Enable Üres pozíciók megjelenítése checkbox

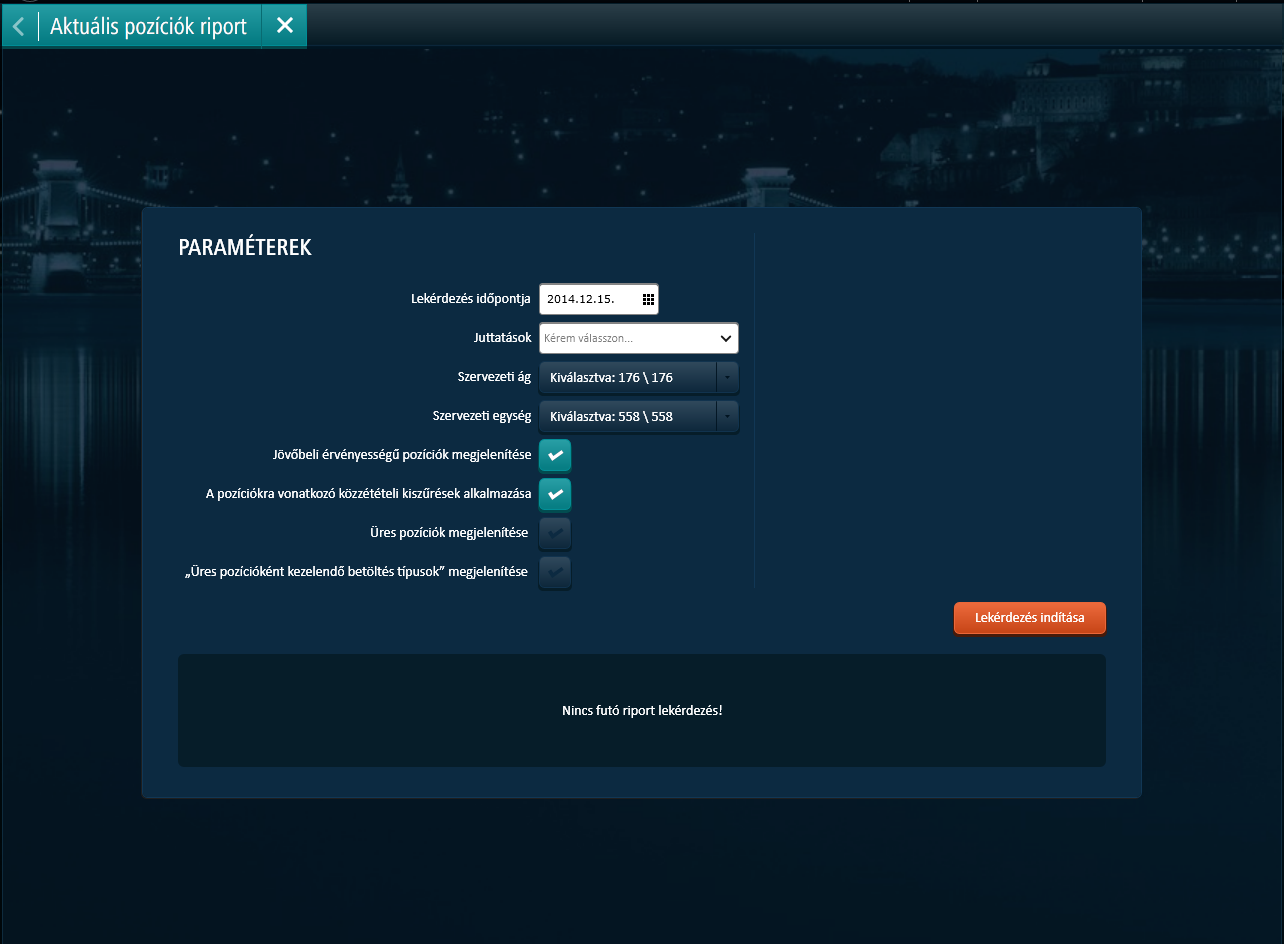click(x=555, y=533)
